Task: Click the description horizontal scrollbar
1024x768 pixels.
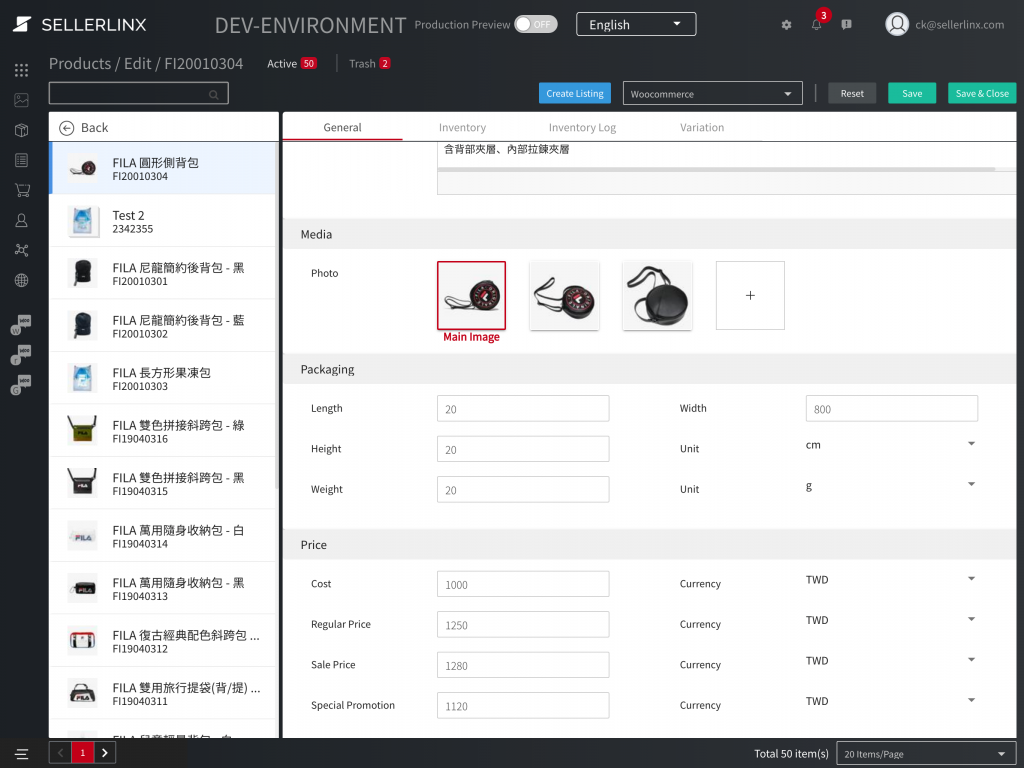Action: pos(716,169)
